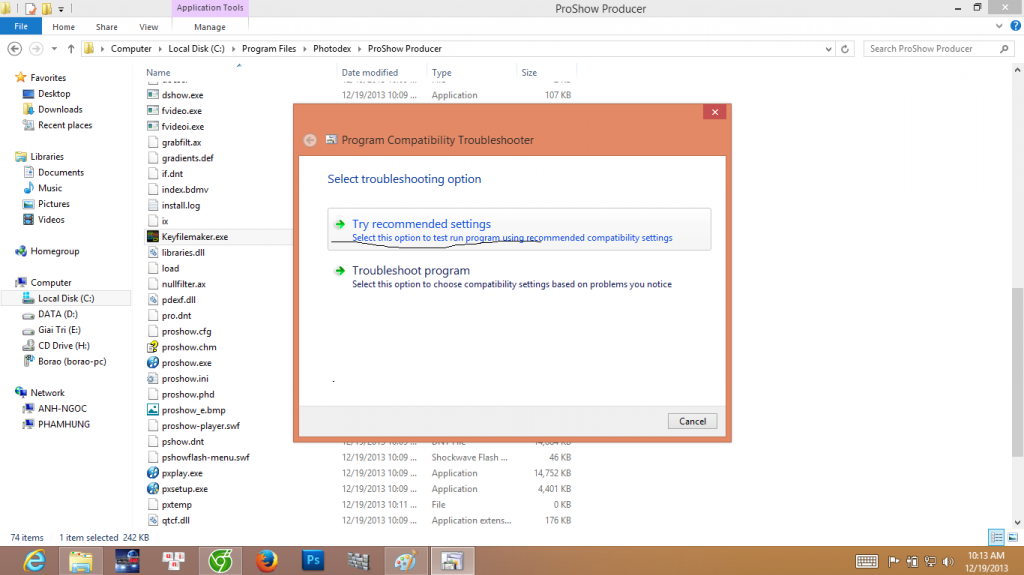
Task: Close the Program Compatibility Troubleshooter dialog
Action: pos(715,112)
